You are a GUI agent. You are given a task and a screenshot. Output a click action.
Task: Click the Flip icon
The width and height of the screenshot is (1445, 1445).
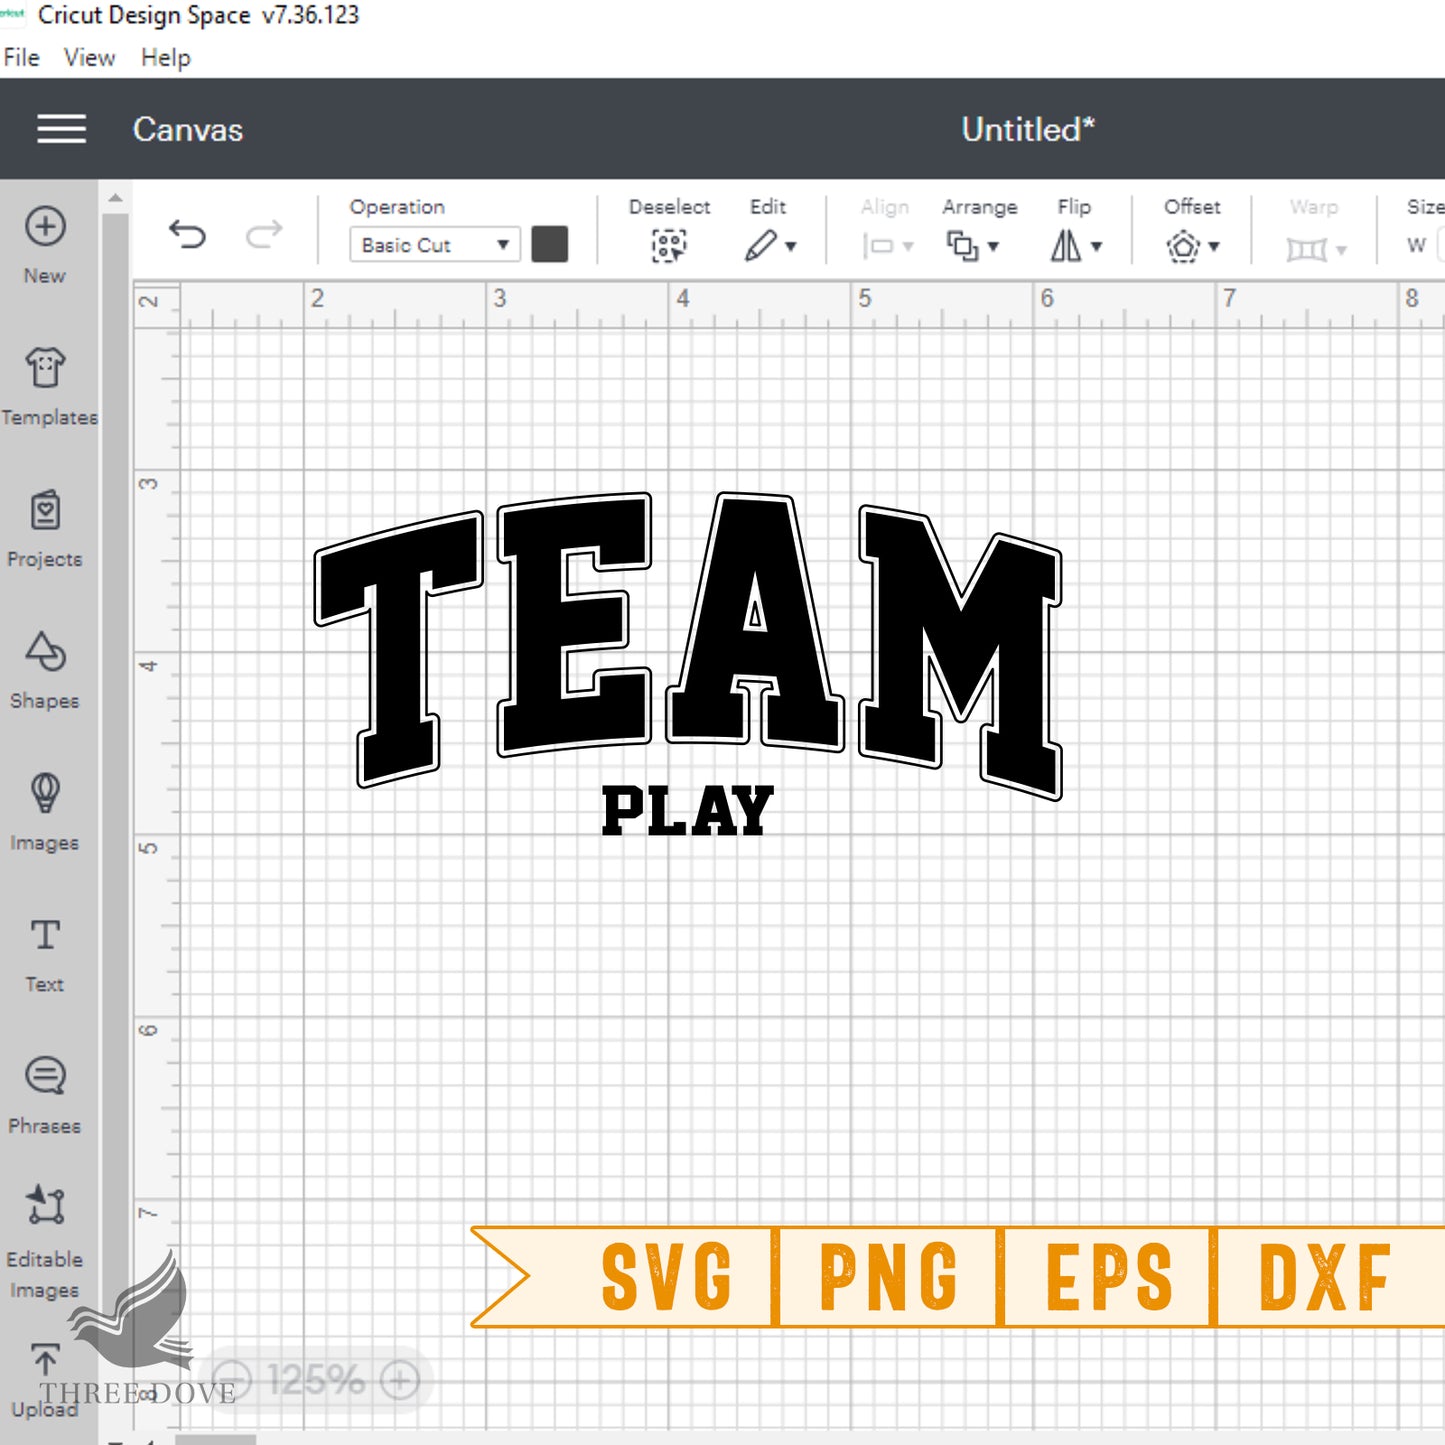click(x=1066, y=246)
